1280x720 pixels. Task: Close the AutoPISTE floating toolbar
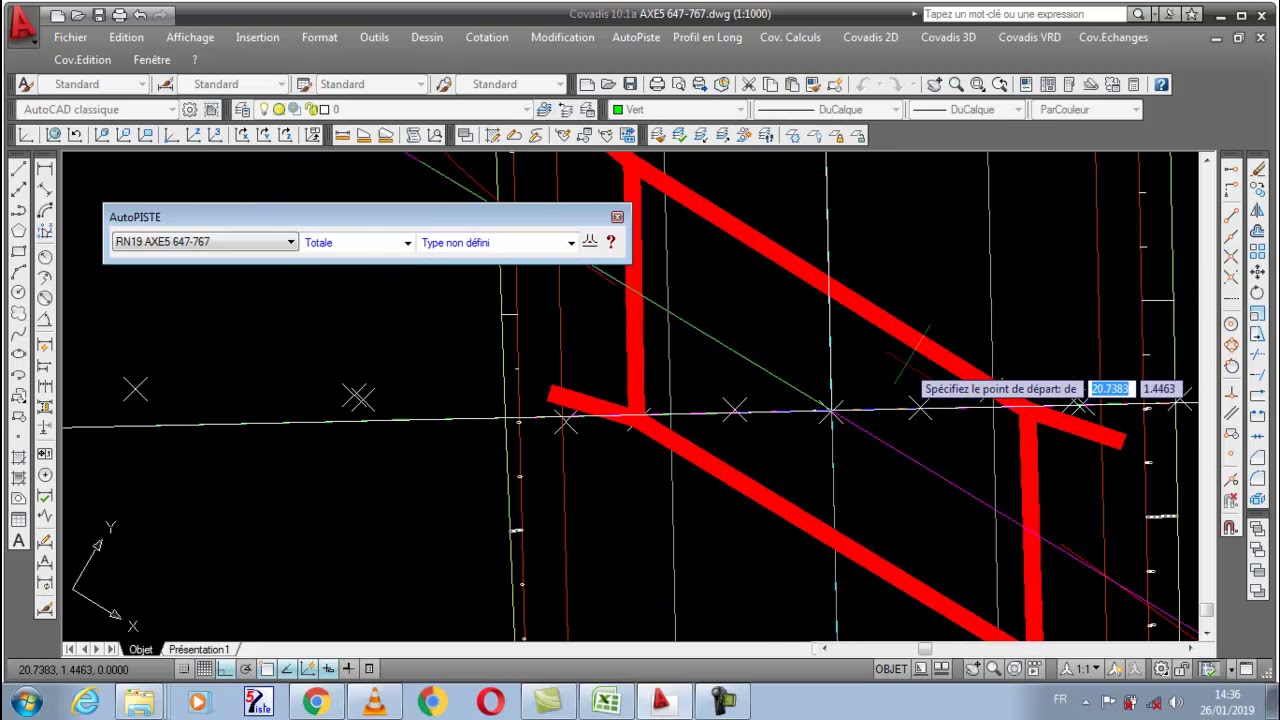pos(617,217)
